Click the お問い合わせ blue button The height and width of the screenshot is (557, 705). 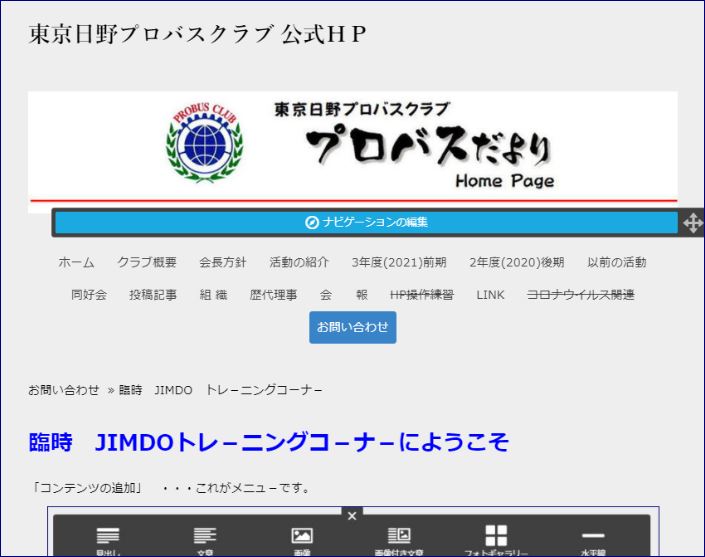point(352,327)
